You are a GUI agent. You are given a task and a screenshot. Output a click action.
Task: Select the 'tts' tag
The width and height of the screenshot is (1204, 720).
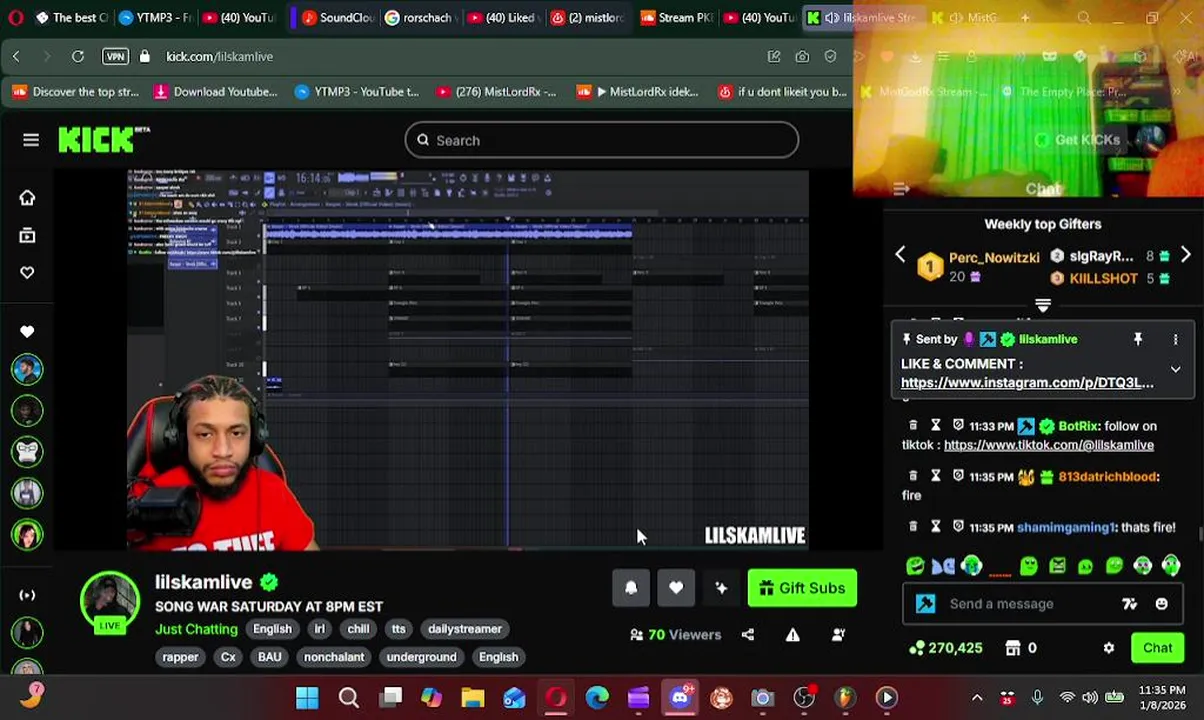tap(399, 629)
